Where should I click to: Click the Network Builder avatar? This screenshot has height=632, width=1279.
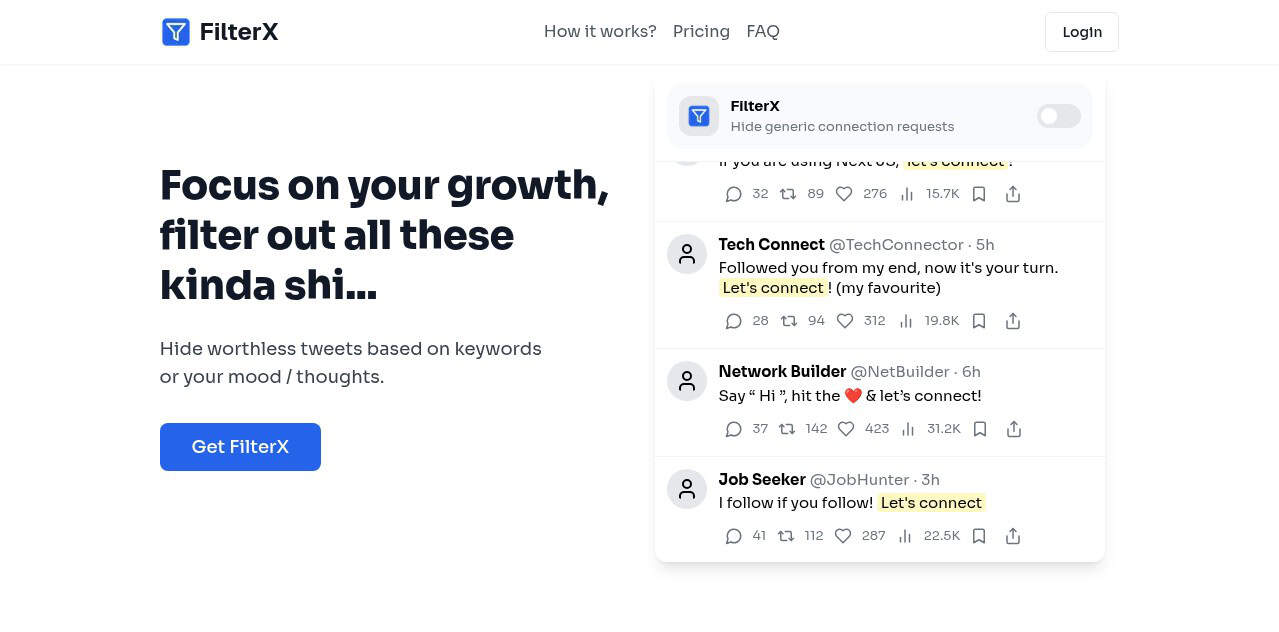pyautogui.click(x=687, y=381)
